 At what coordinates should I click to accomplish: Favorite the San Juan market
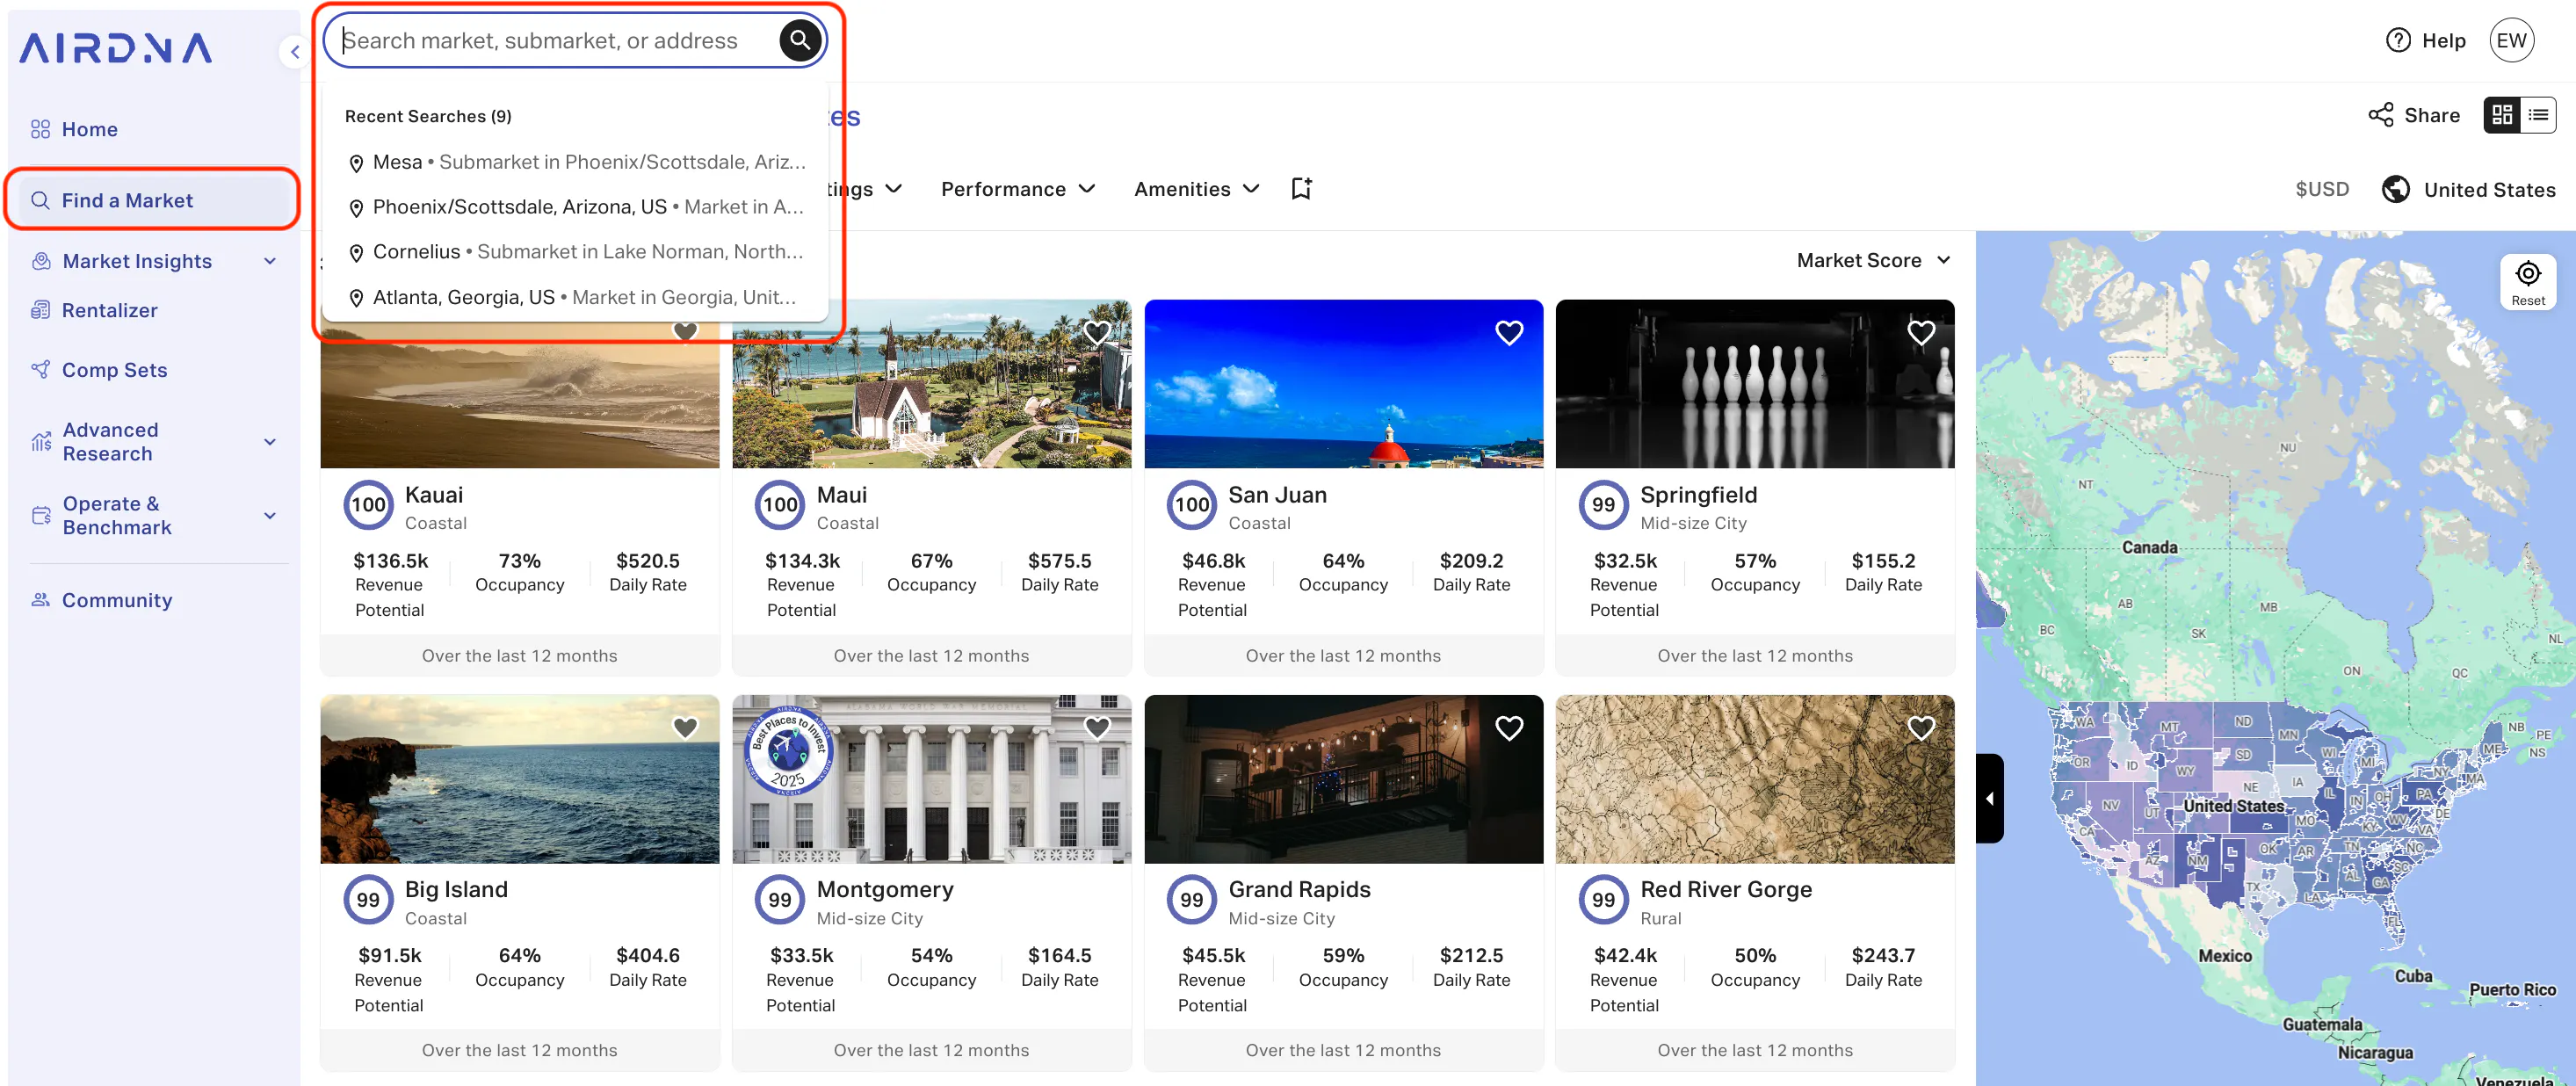1508,332
